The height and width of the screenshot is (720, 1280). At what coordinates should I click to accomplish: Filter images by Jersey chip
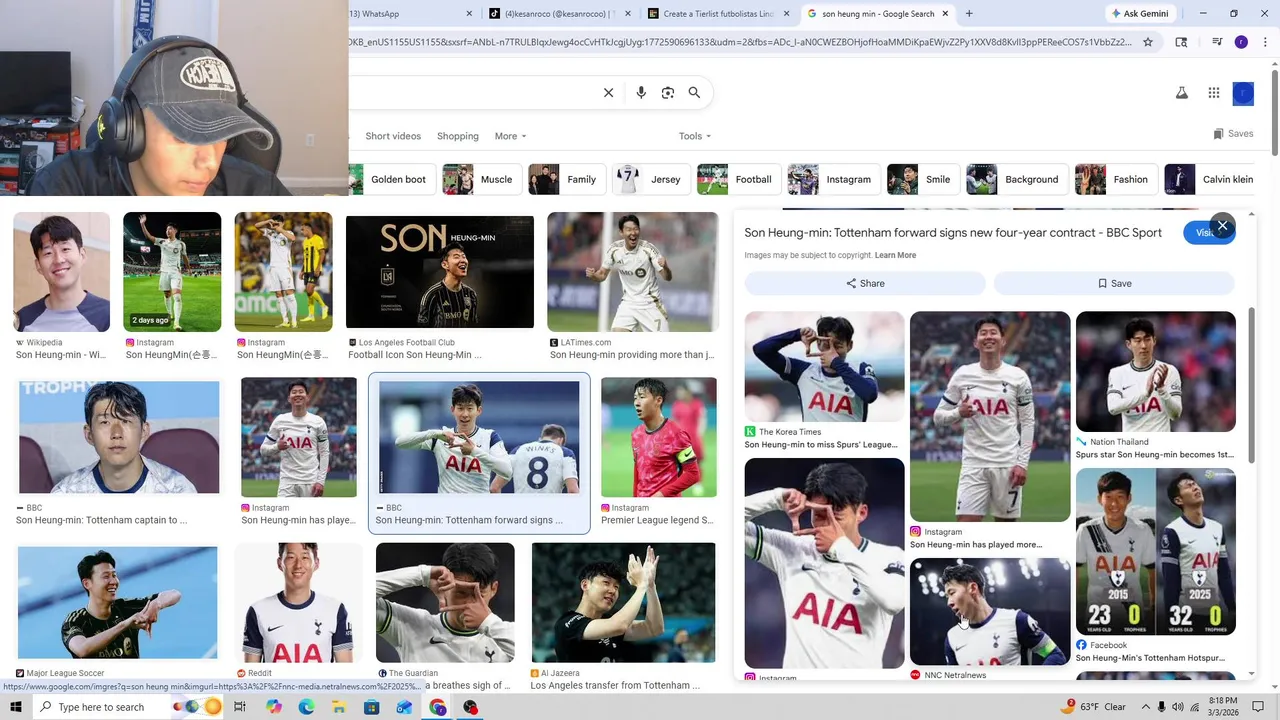[x=650, y=180]
